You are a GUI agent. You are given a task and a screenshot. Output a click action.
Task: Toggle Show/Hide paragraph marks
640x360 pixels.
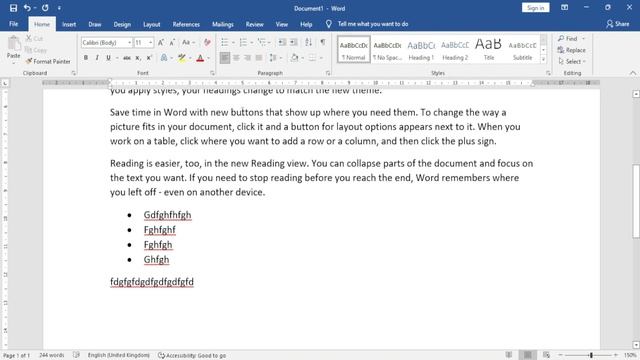point(323,42)
